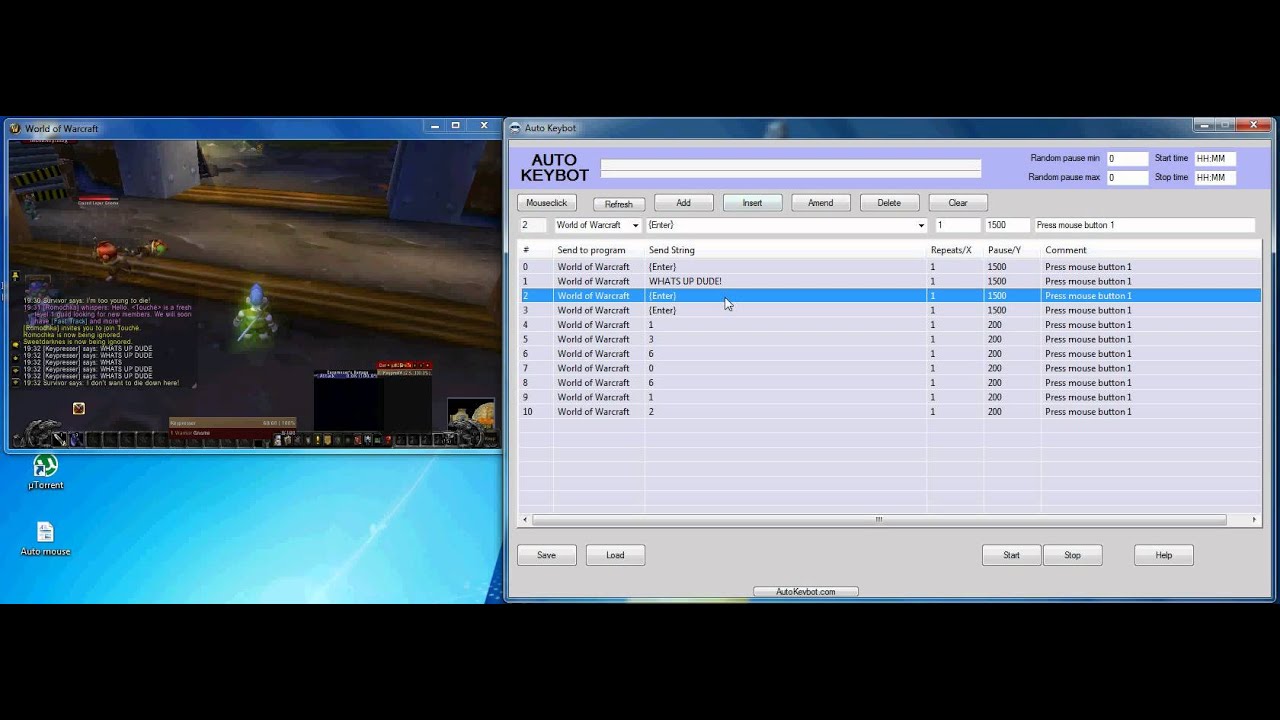Click the row number input field
This screenshot has width=1280, height=720.
(x=533, y=225)
